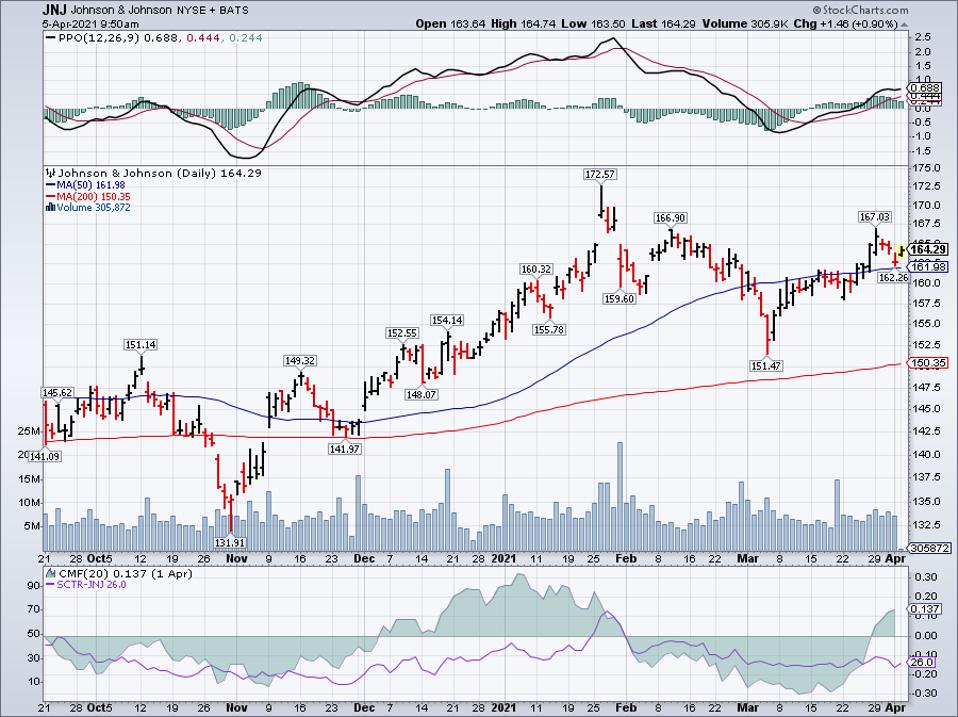Click the 'Chg +1.46 (+0.90%)' value
This screenshot has width=958, height=717.
point(846,24)
